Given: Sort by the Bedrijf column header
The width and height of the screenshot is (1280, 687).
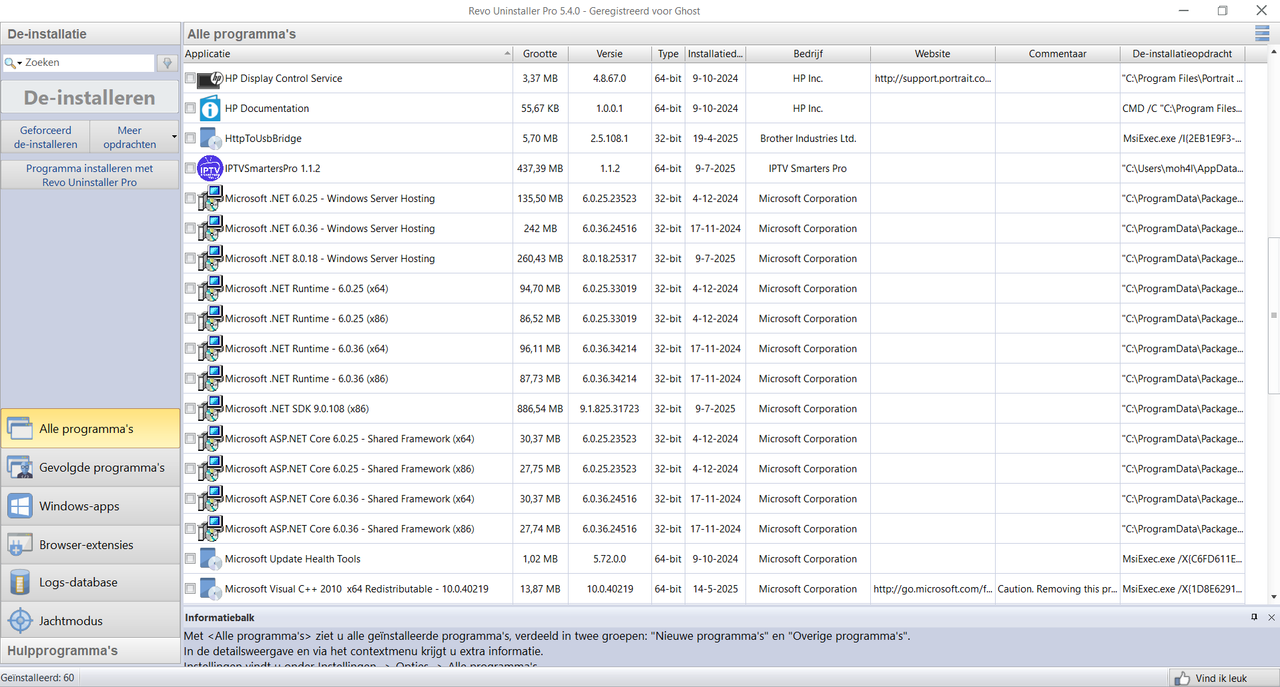Looking at the screenshot, I should pos(808,54).
